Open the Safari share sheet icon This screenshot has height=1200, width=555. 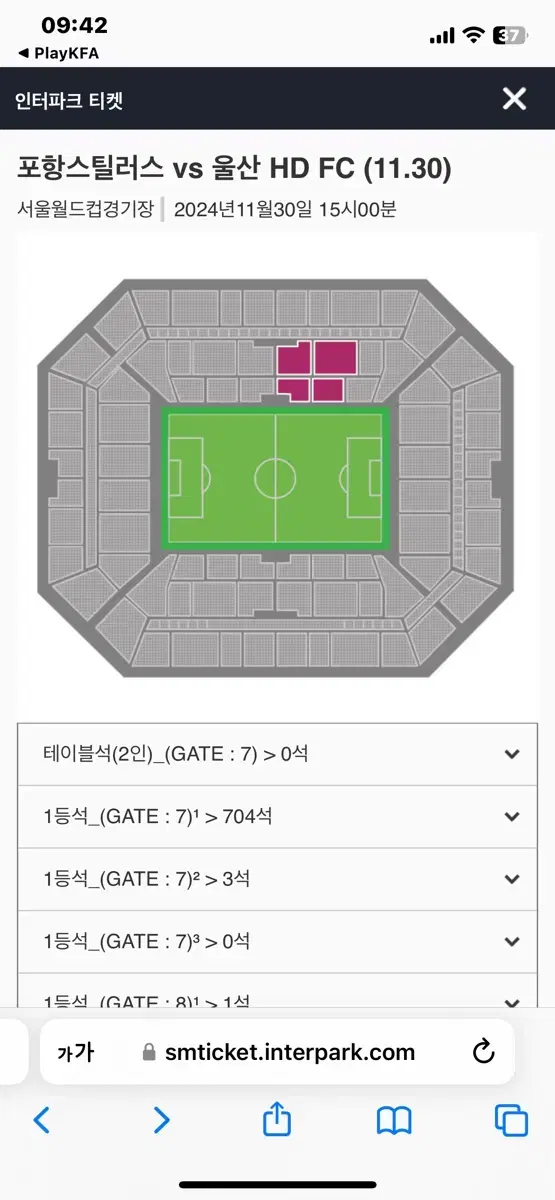coord(276,1119)
